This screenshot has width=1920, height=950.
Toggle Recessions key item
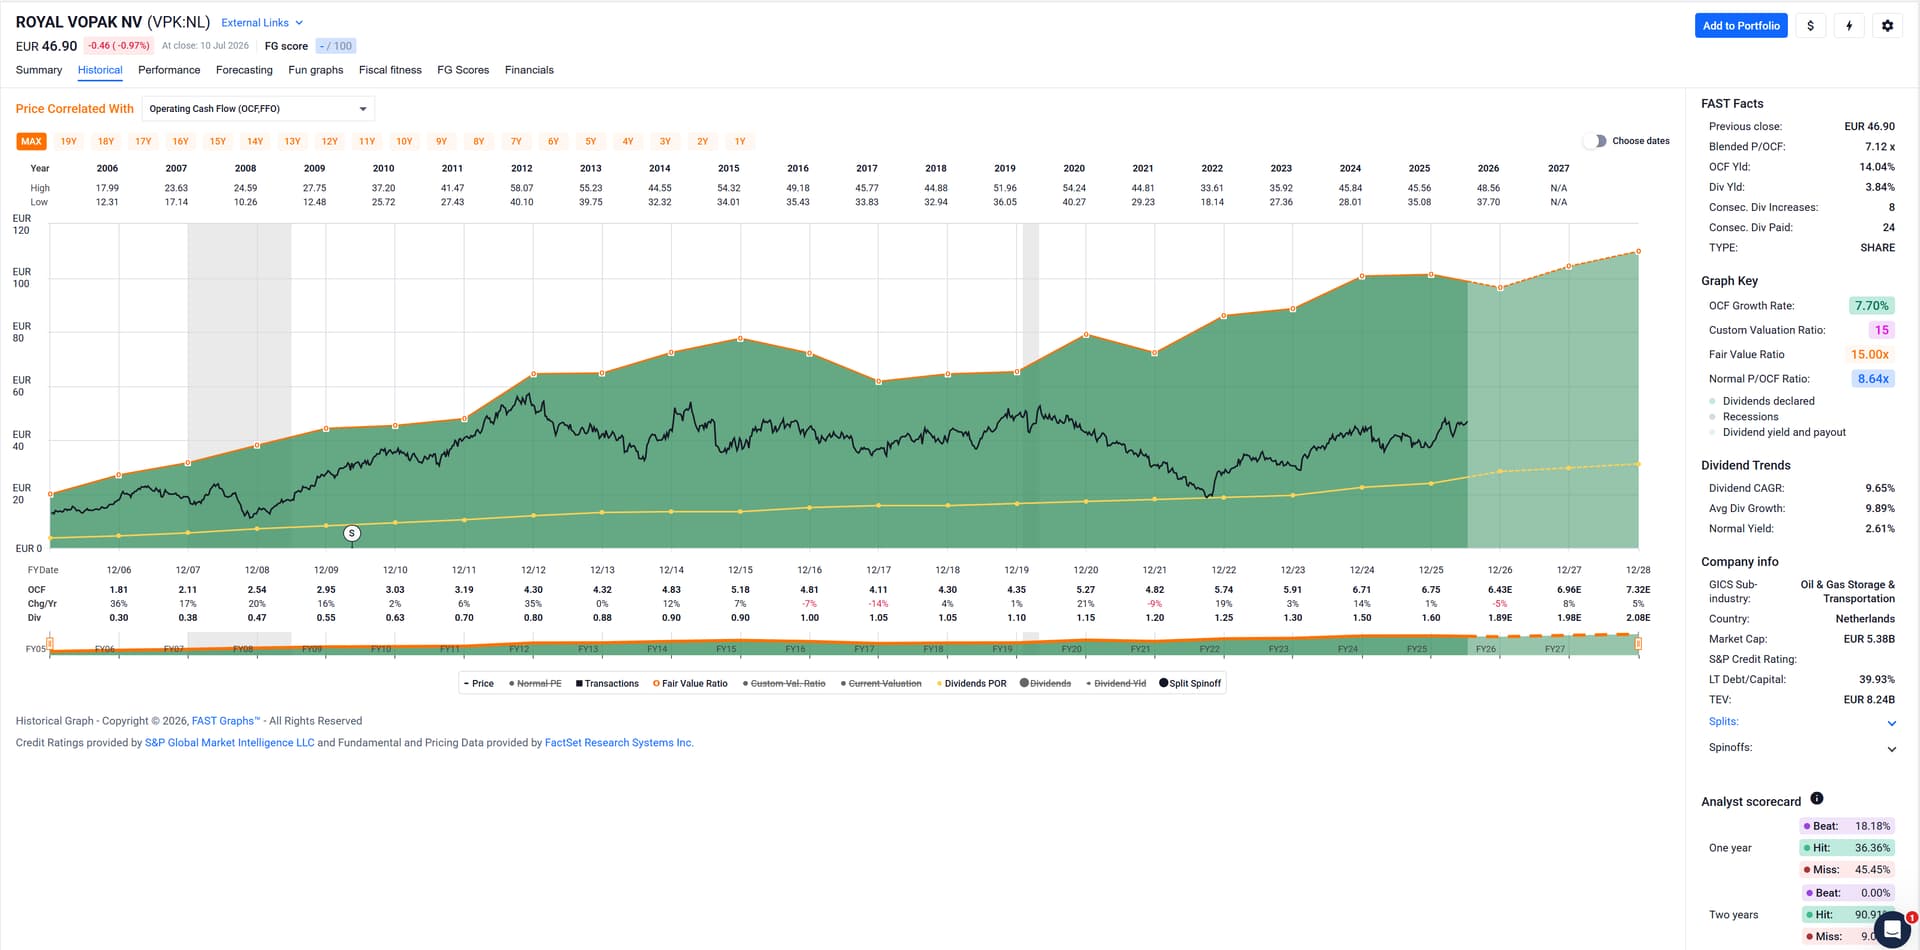[1744, 417]
